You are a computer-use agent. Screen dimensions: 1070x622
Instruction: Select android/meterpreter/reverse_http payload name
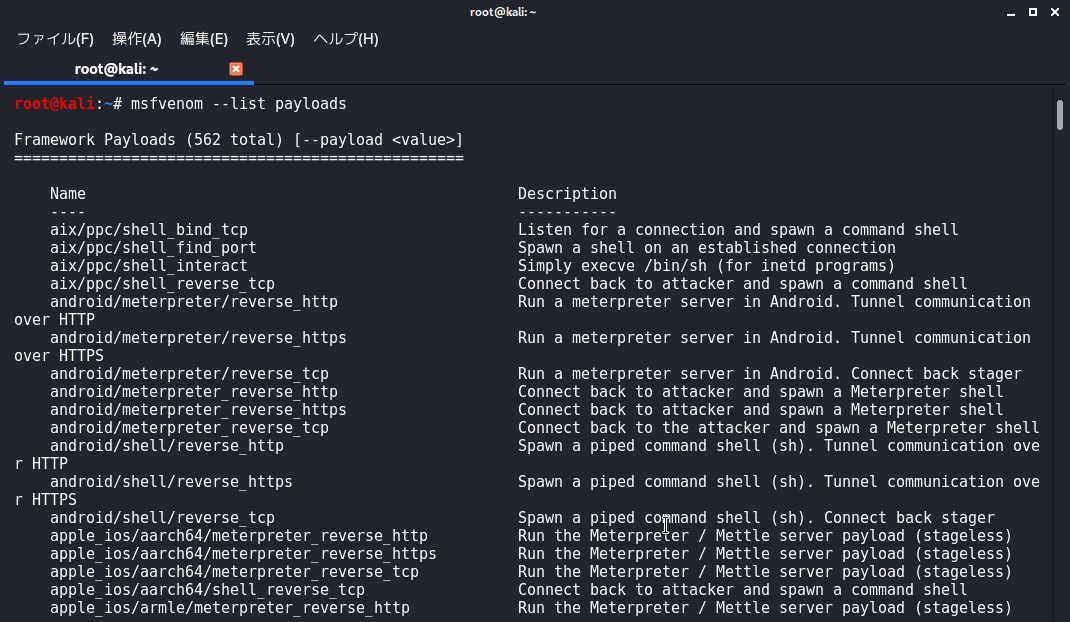194,302
